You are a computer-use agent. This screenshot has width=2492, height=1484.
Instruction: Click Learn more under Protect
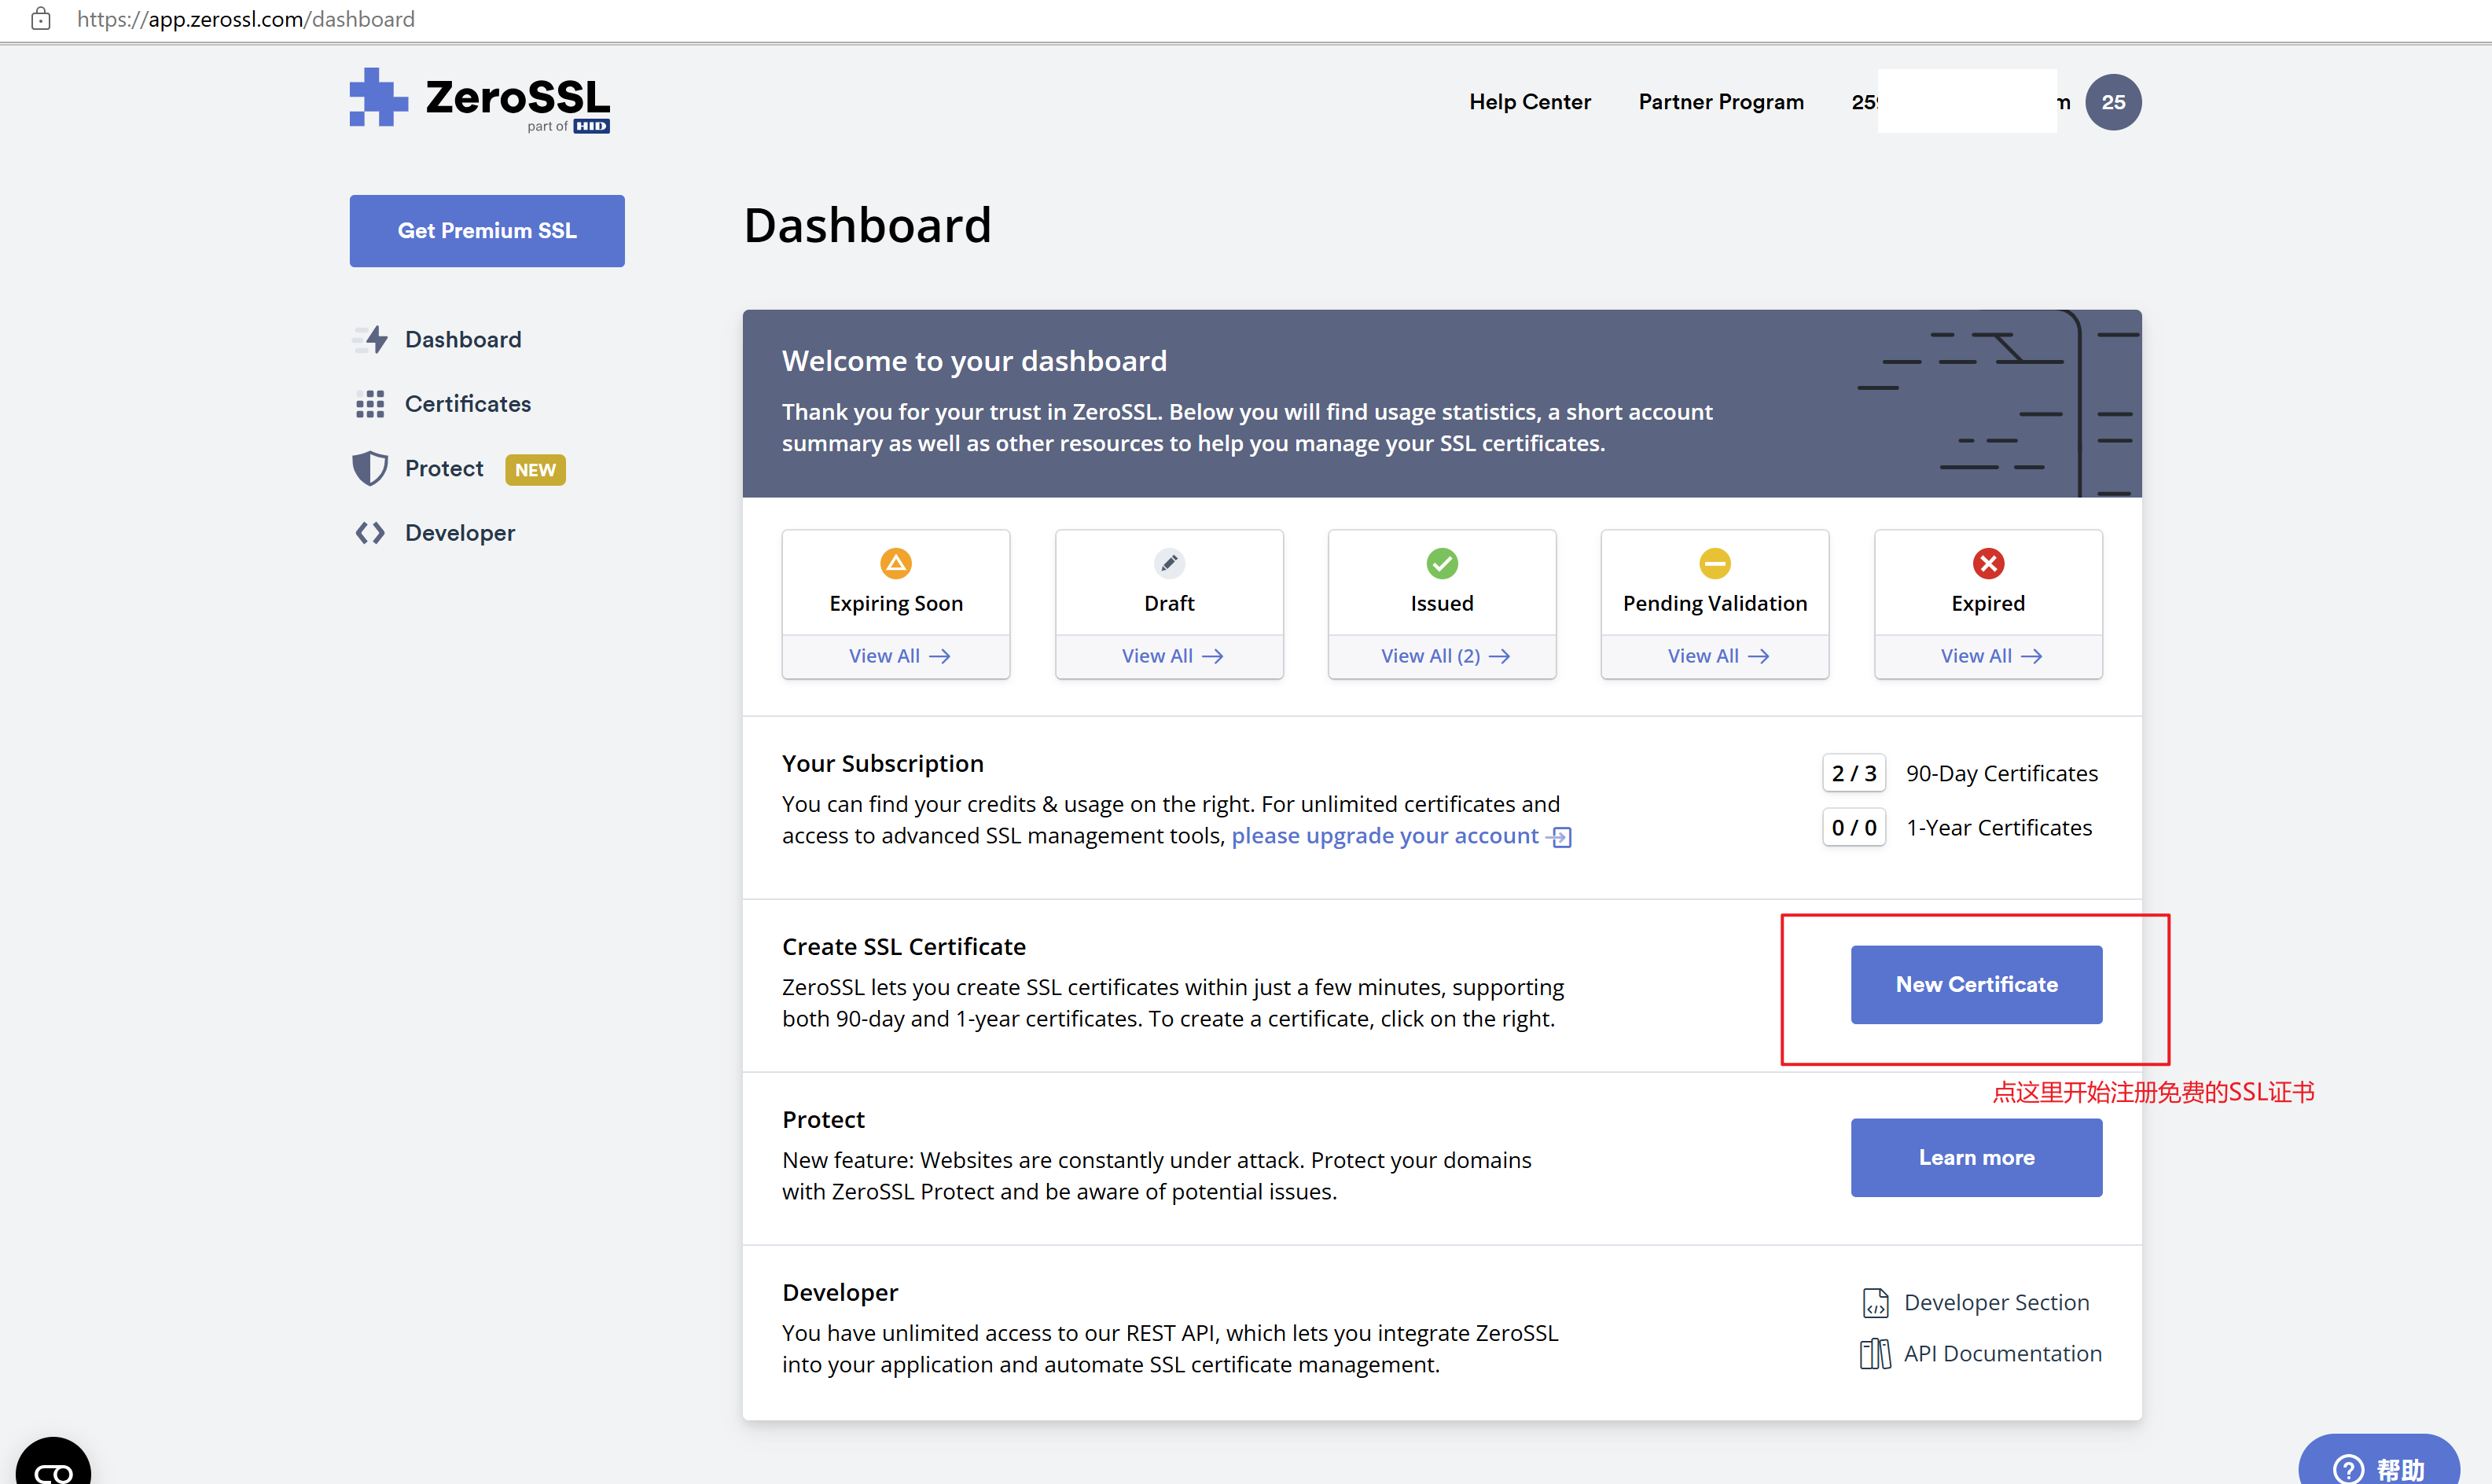click(x=1975, y=1157)
